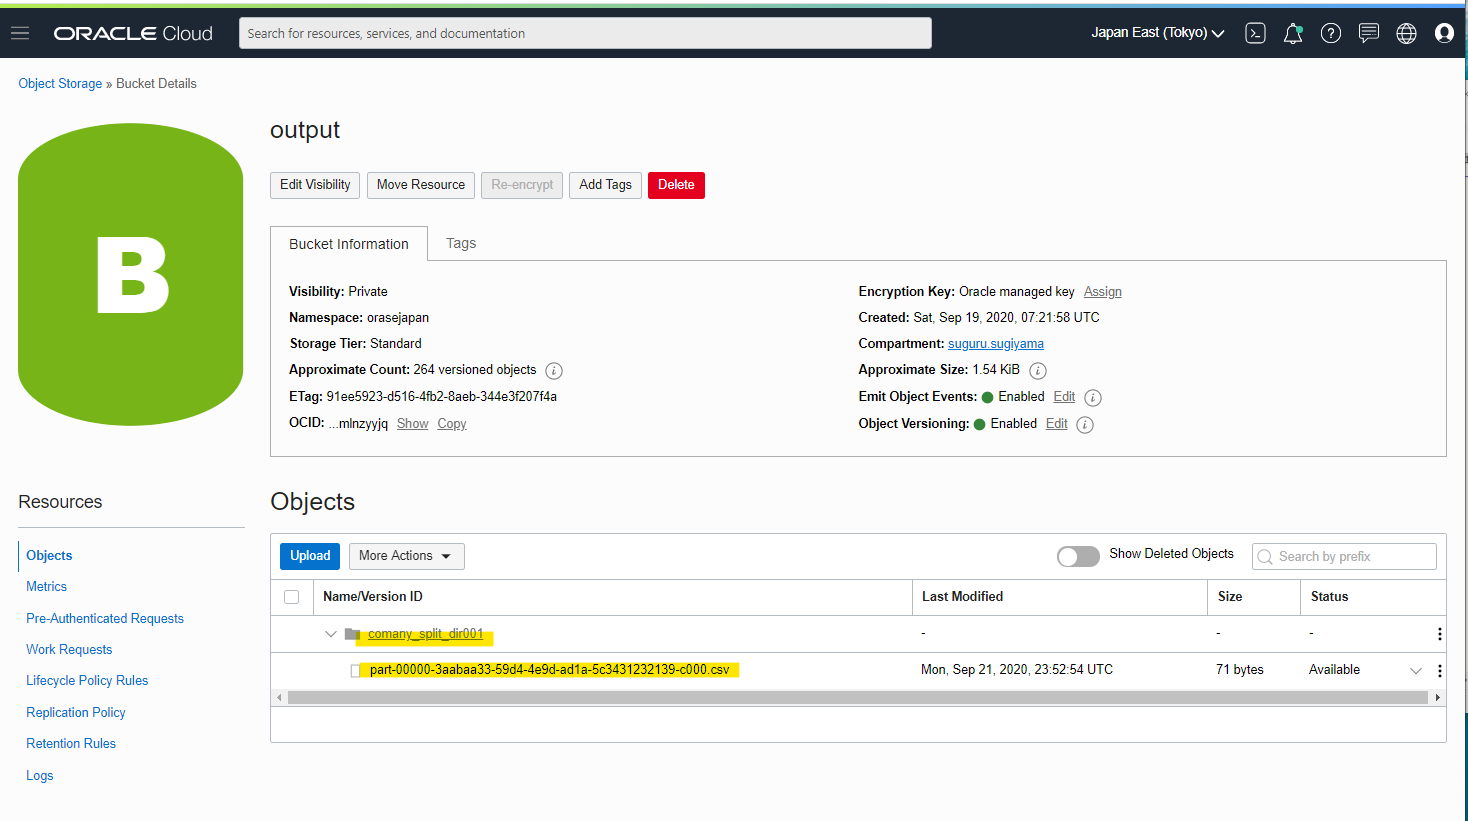Open Replication Policy resource

coord(76,713)
